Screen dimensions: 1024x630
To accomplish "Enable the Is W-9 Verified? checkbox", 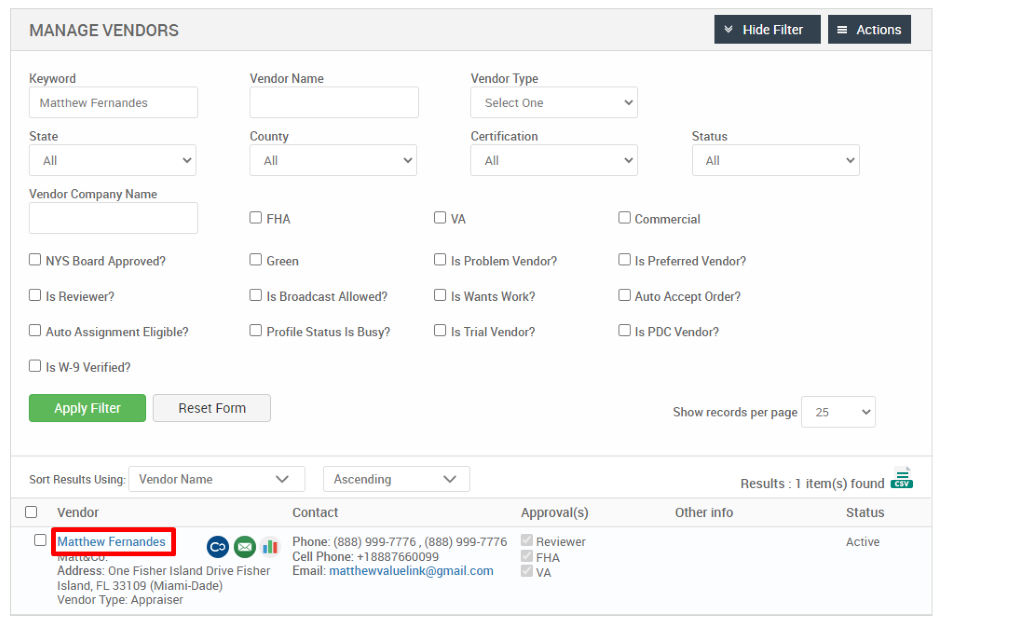I will pyautogui.click(x=34, y=366).
